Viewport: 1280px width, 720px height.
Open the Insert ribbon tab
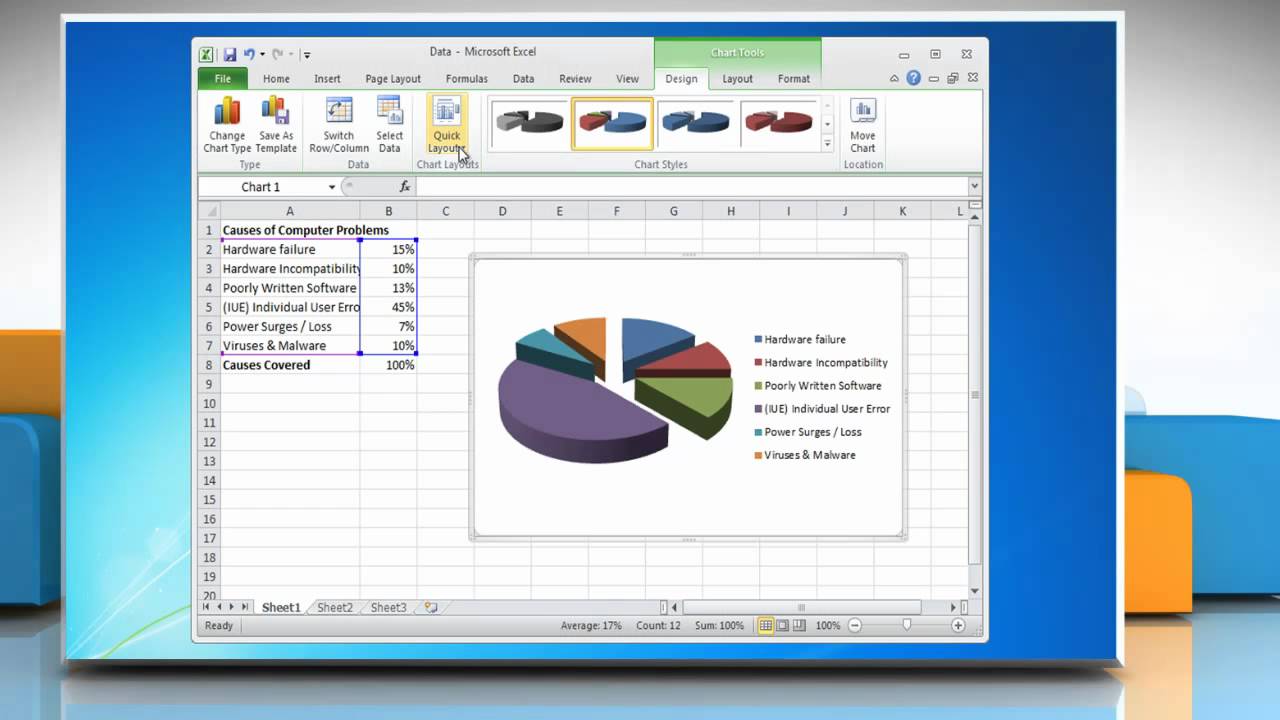pyautogui.click(x=327, y=79)
